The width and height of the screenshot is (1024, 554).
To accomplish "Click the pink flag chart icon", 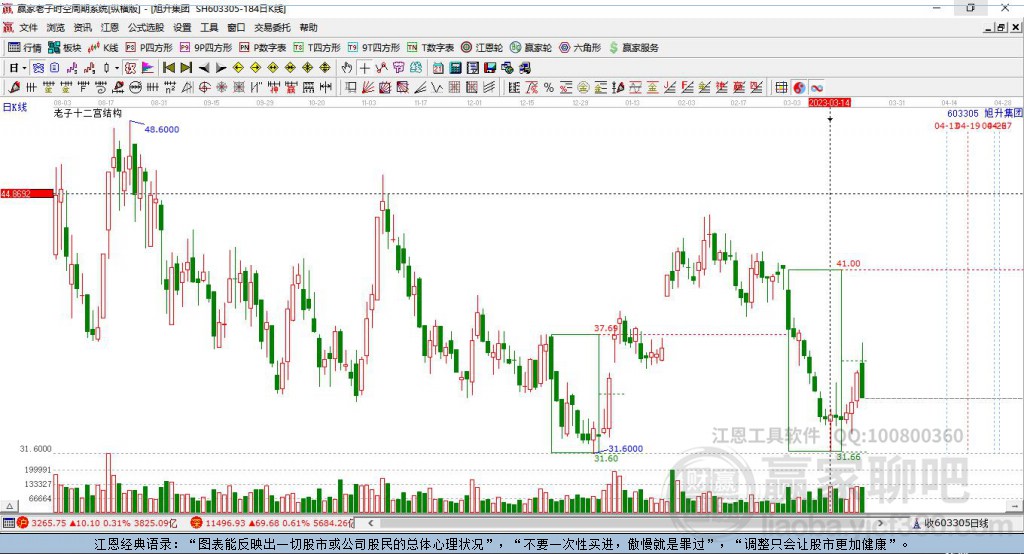I will [x=148, y=68].
